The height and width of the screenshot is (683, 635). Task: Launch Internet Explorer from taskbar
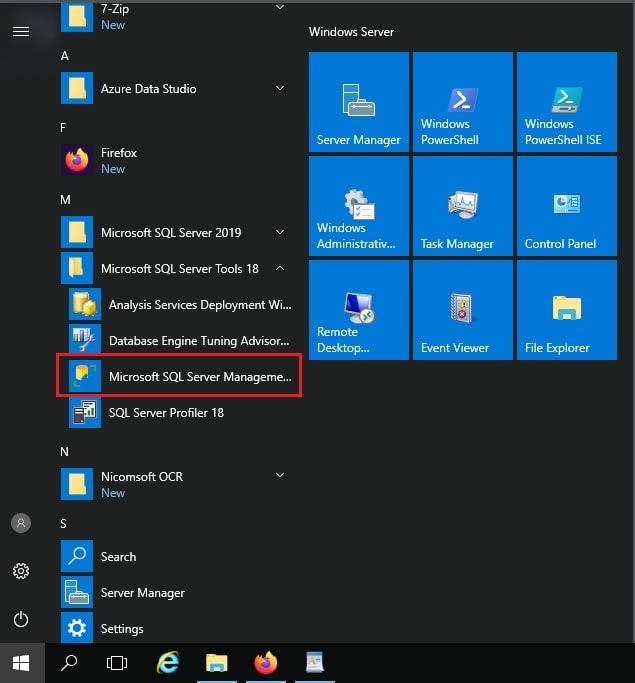(167, 663)
